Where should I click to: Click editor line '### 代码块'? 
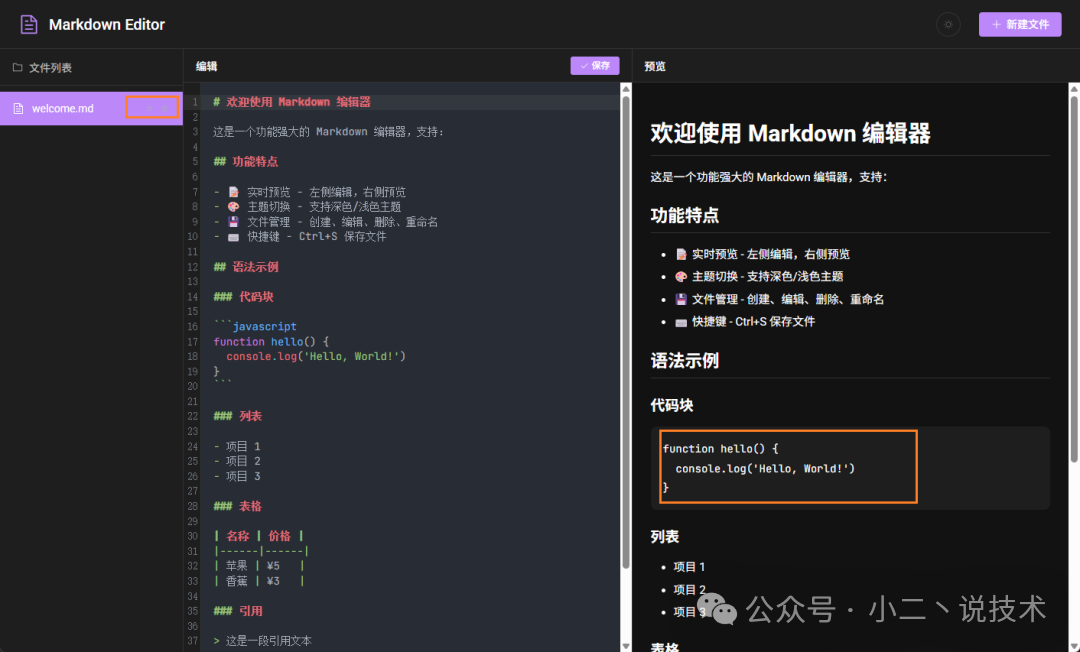(x=244, y=297)
